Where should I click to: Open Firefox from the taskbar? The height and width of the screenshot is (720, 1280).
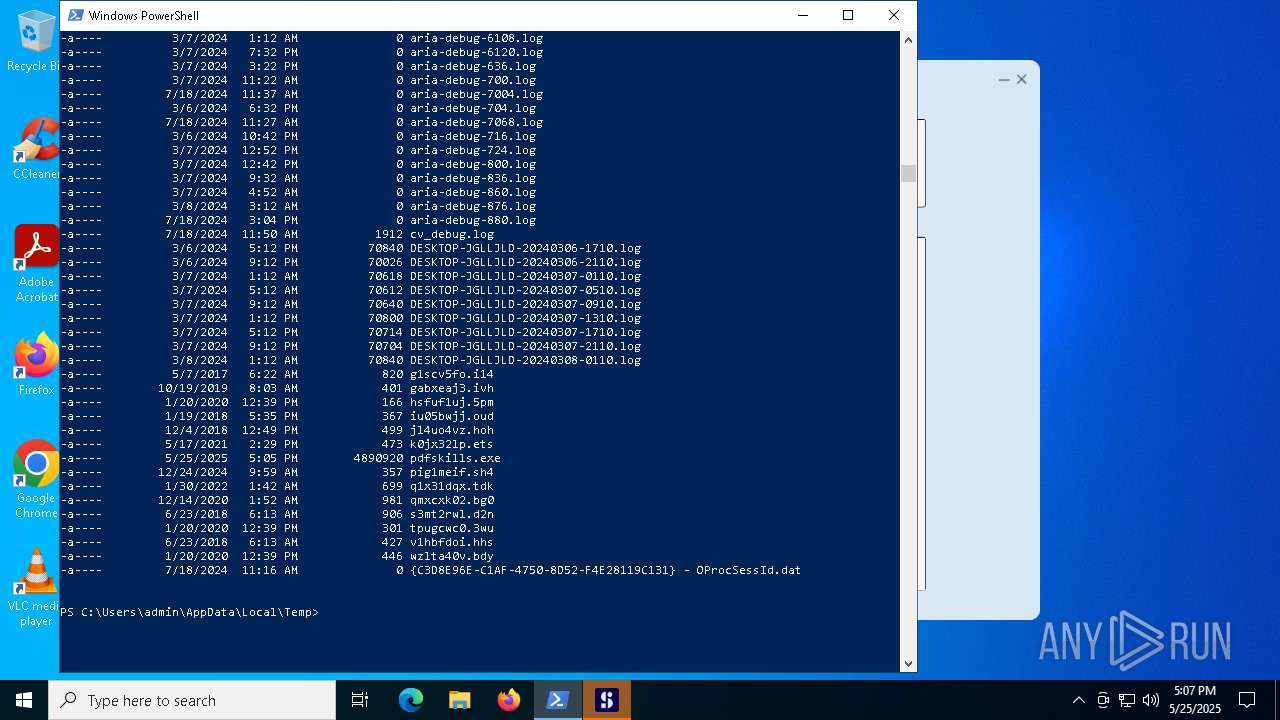point(509,700)
